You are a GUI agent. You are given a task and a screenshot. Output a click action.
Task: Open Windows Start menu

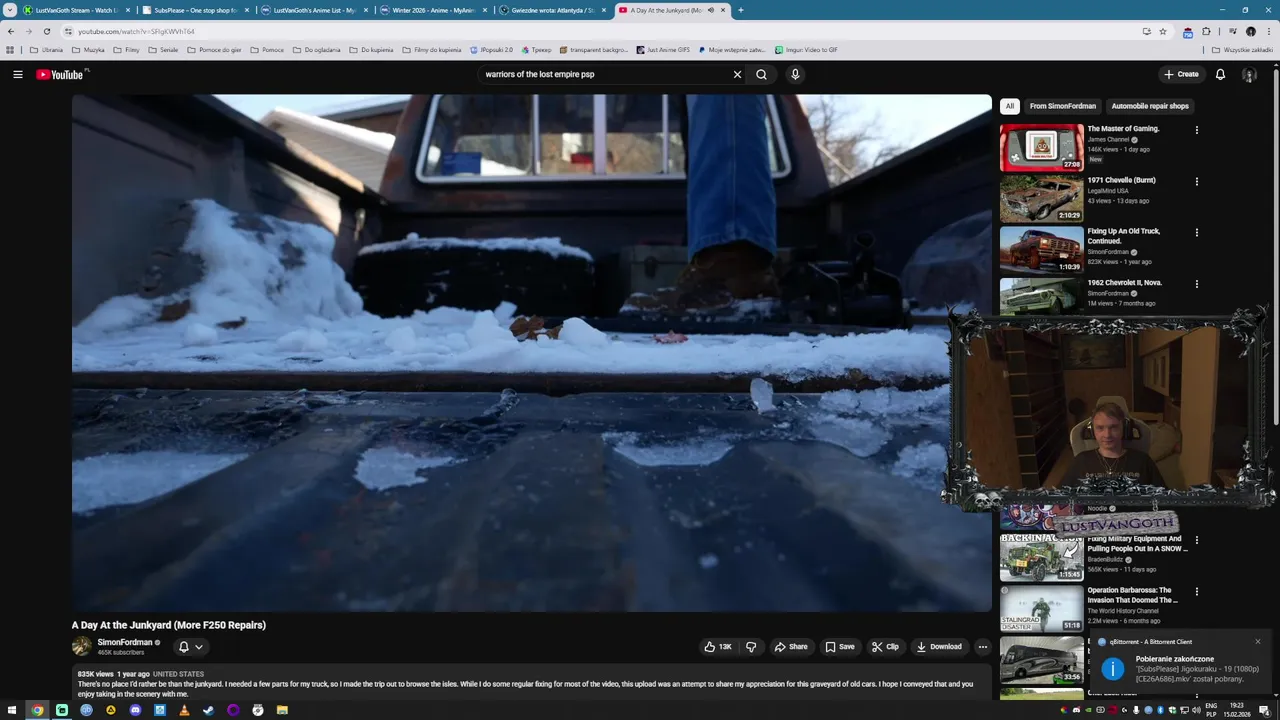coord(12,710)
